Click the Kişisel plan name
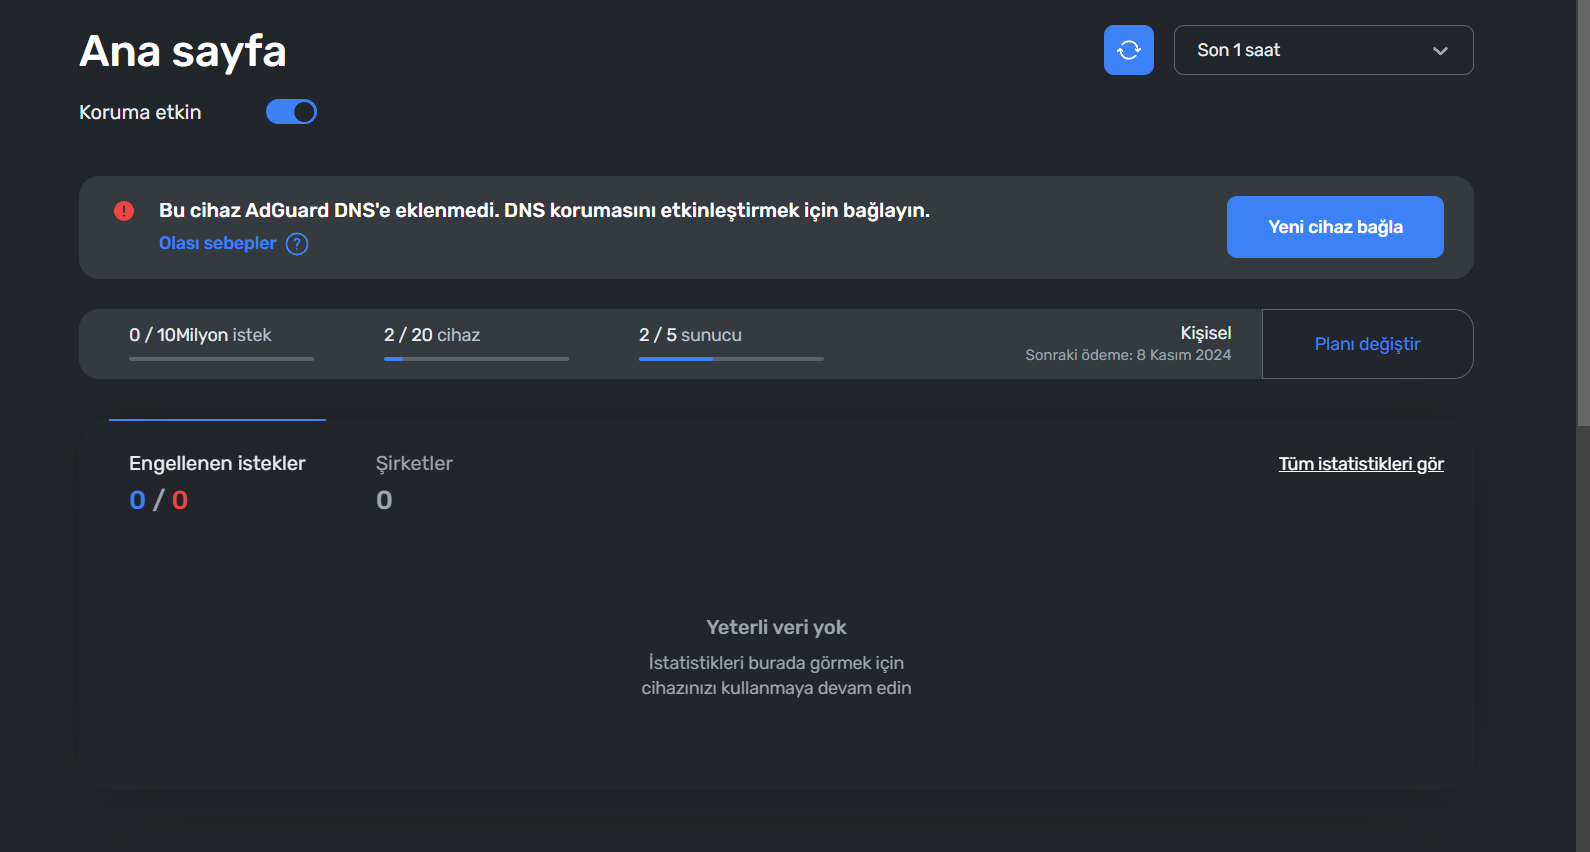1590x852 pixels. [x=1205, y=333]
